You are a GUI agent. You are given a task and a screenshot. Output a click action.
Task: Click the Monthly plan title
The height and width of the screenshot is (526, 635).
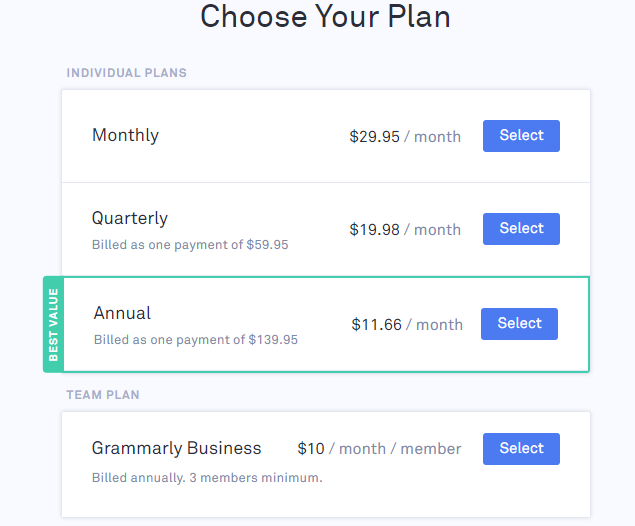click(x=125, y=136)
